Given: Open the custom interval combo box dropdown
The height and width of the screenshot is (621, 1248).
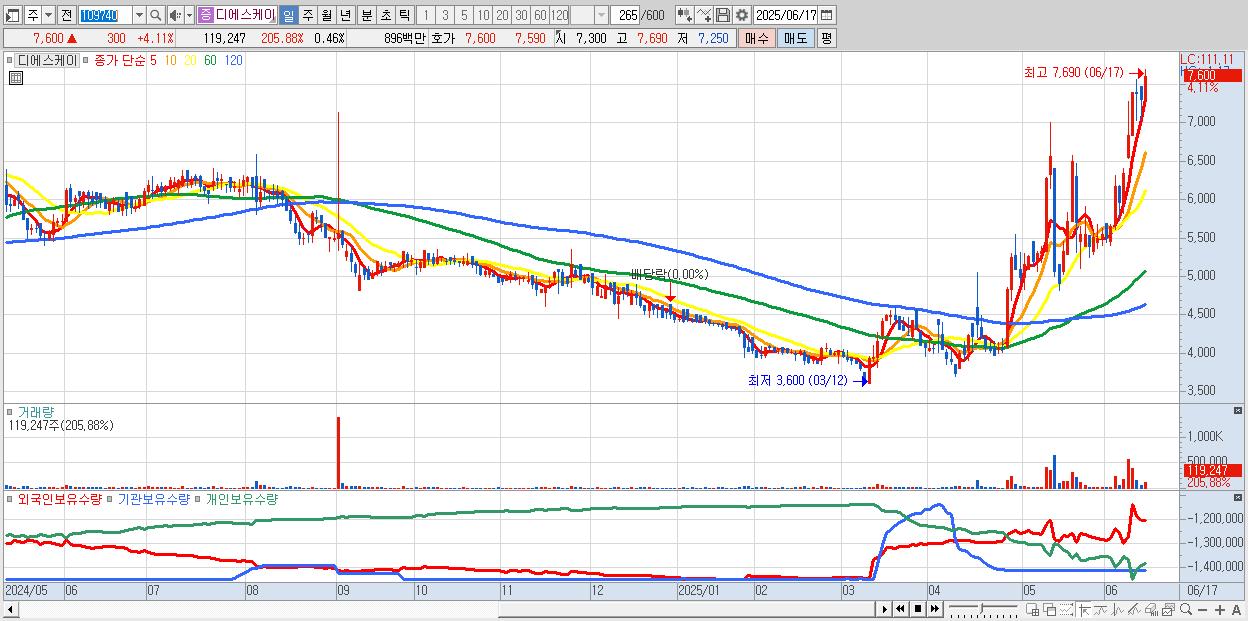Looking at the screenshot, I should (x=601, y=15).
